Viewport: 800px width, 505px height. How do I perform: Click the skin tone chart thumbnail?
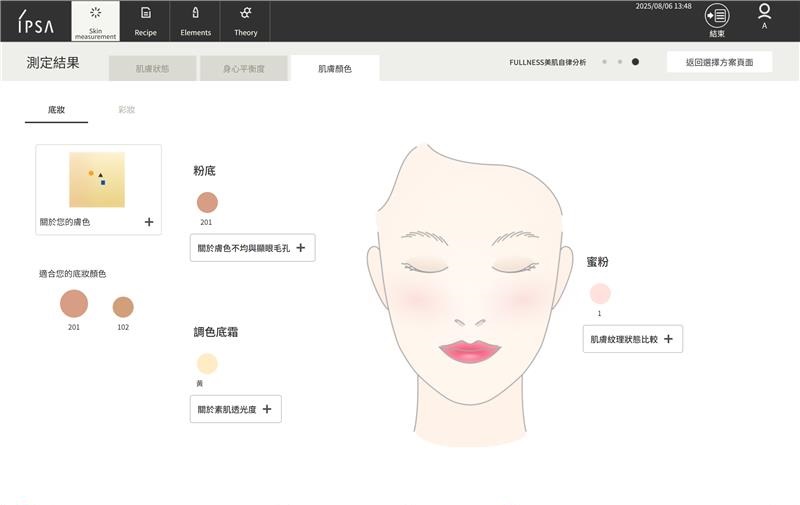pyautogui.click(x=97, y=180)
